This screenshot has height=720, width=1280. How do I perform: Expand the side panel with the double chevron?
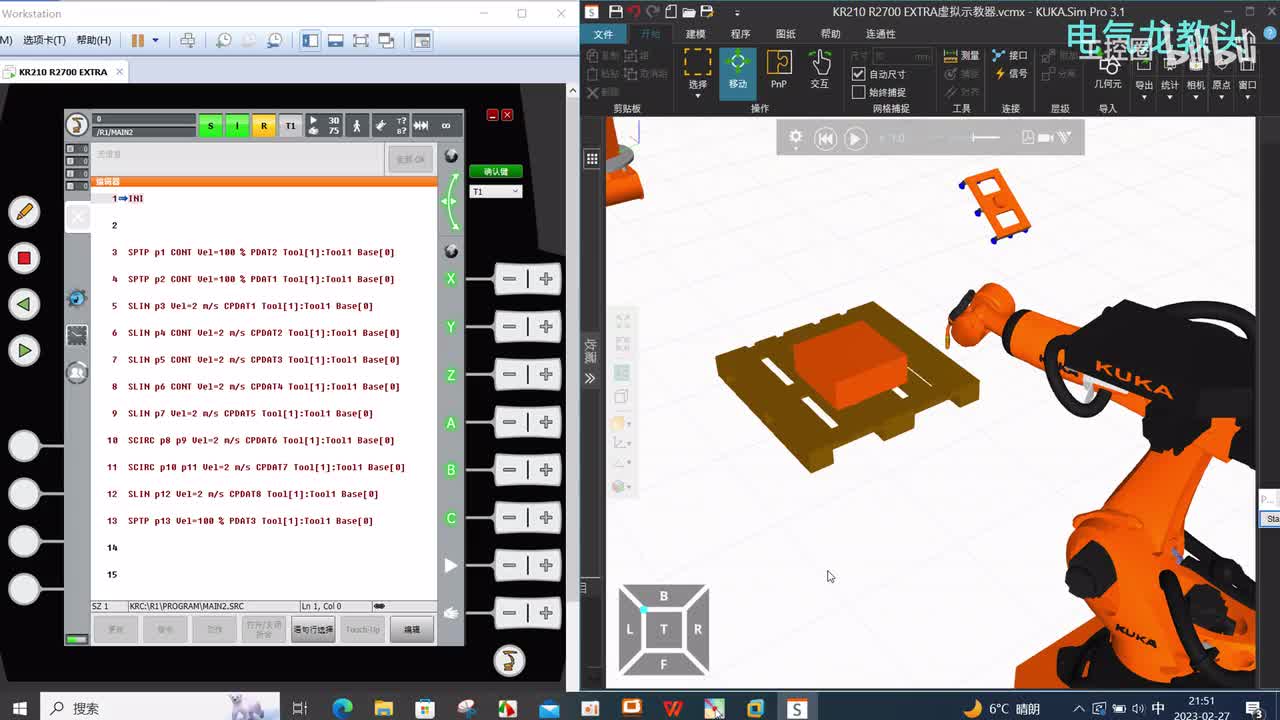coord(590,378)
